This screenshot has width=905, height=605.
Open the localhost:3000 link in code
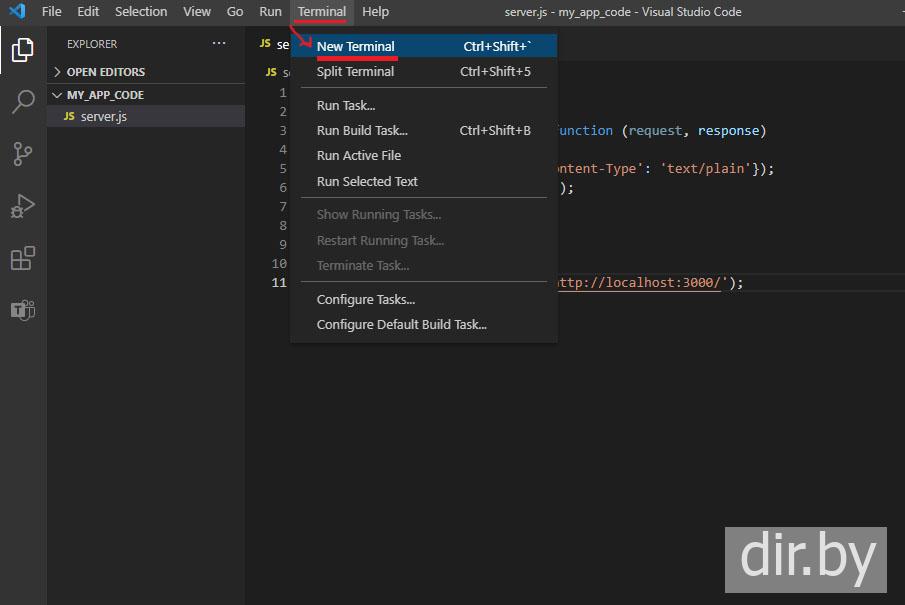pyautogui.click(x=639, y=282)
